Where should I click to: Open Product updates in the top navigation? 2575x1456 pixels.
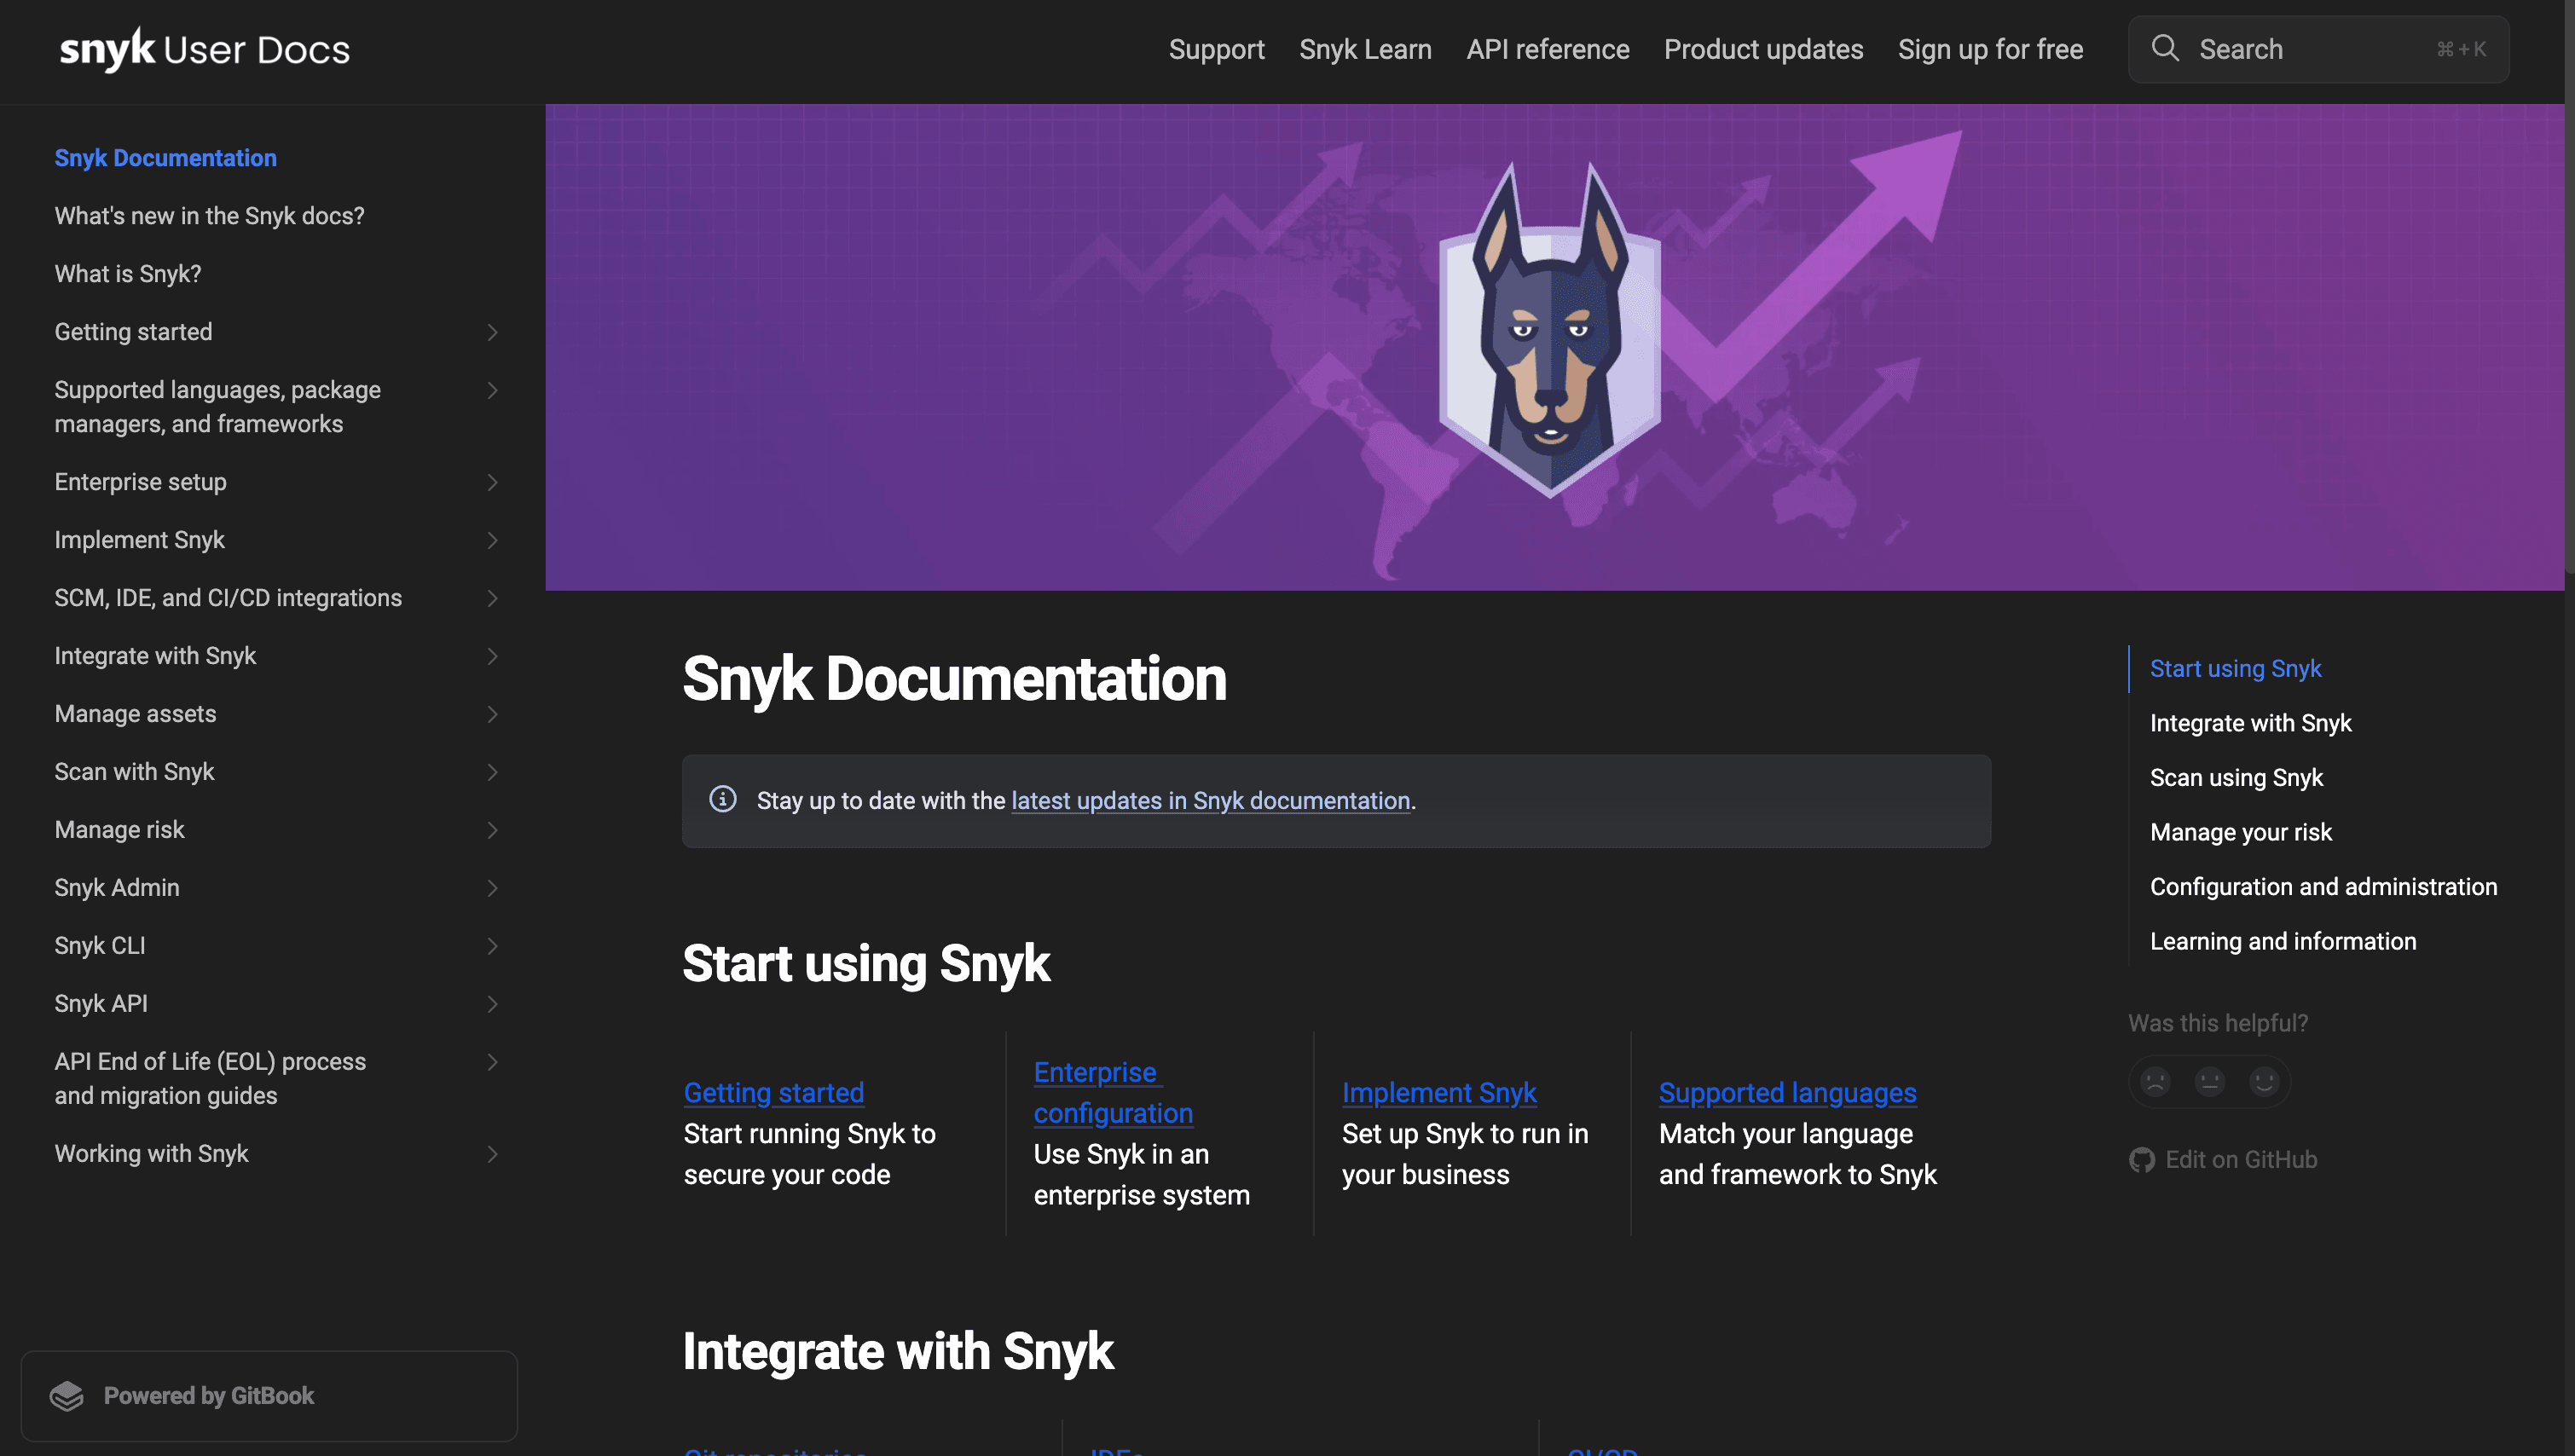(x=1763, y=49)
